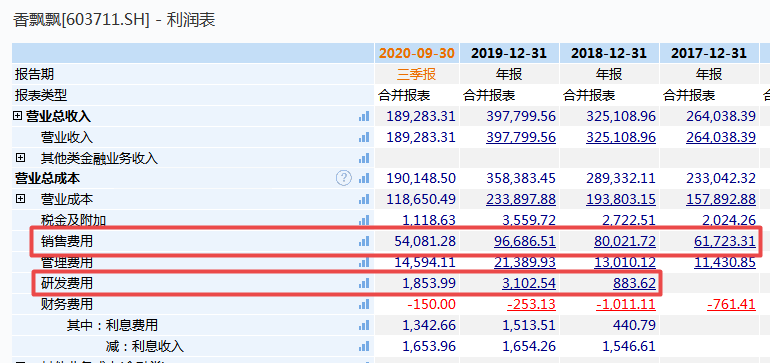
Task: Open 2018 财务费用 value -1,011.11
Action: pyautogui.click(x=626, y=305)
